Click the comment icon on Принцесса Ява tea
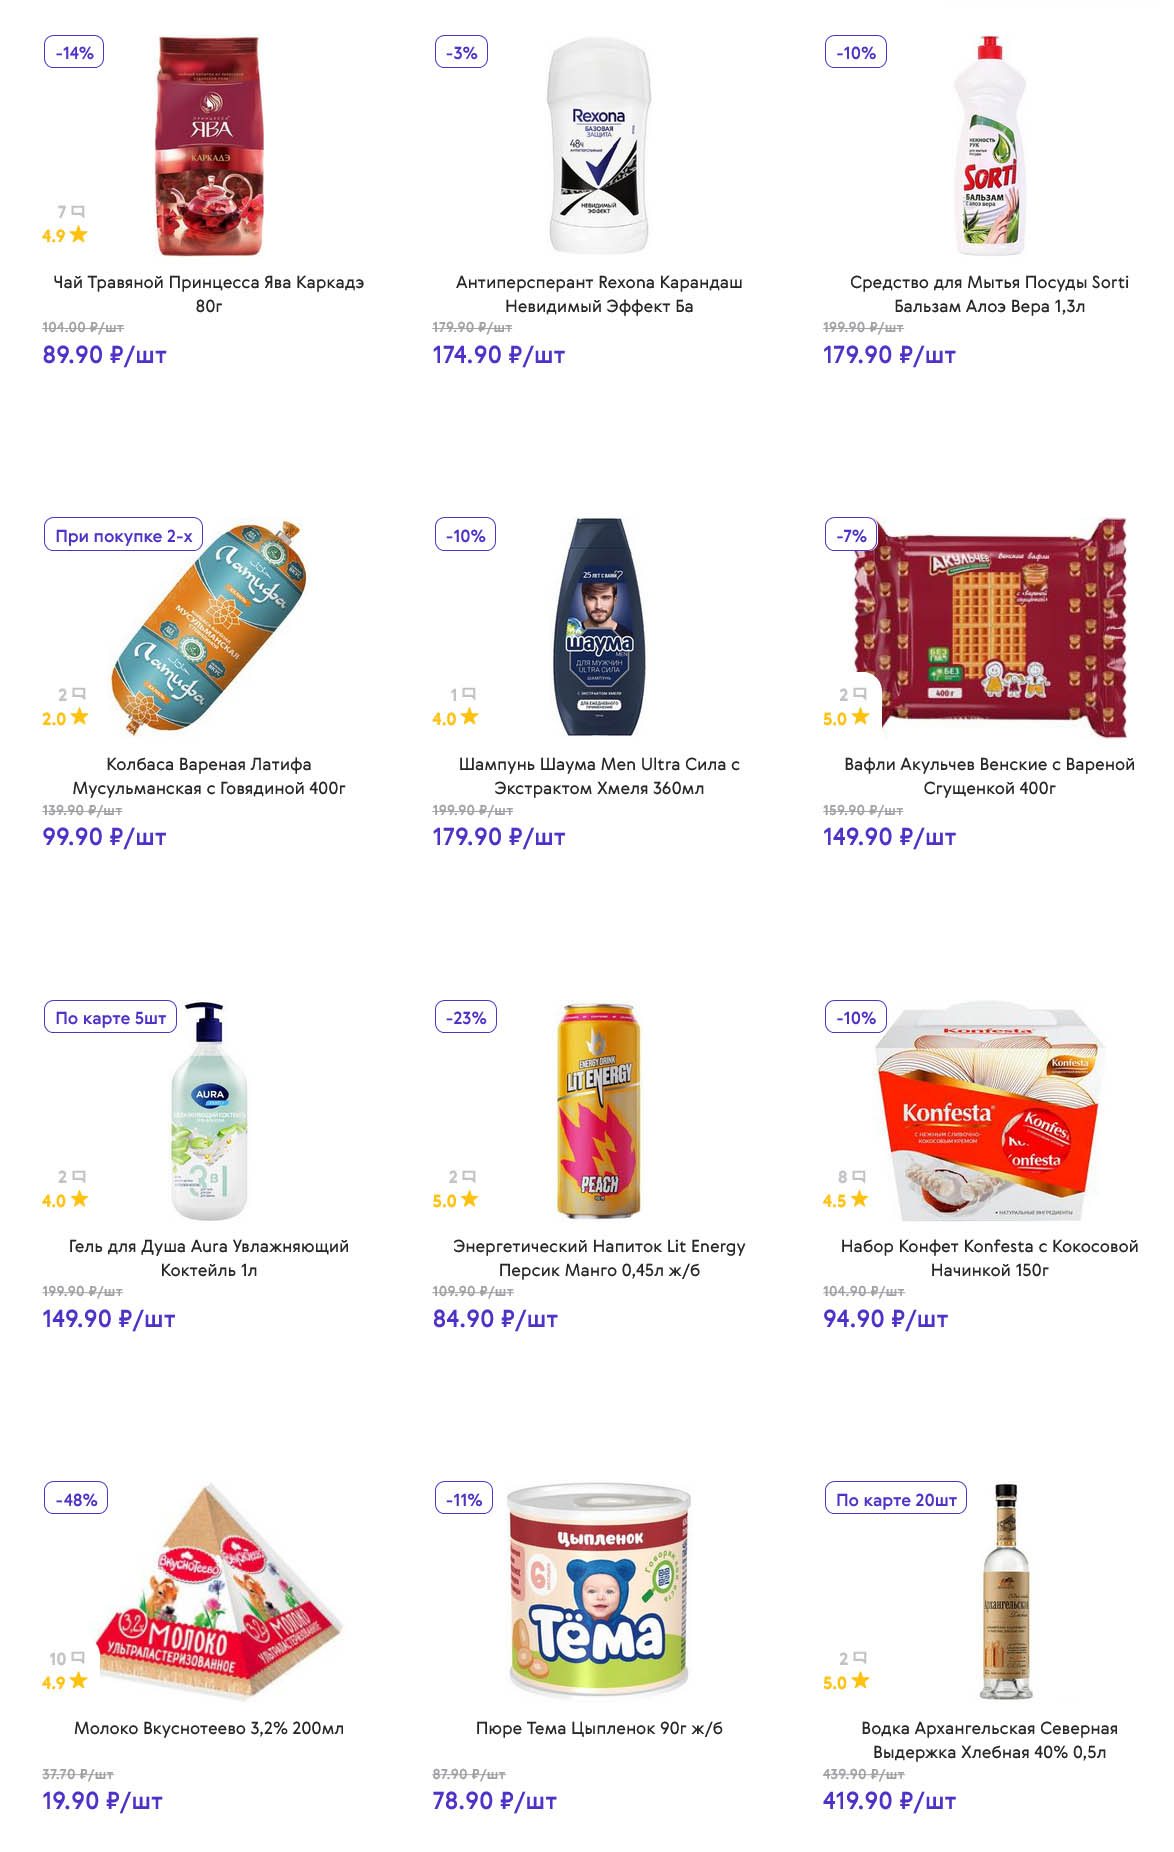The image size is (1174, 1852). pyautogui.click(x=78, y=211)
